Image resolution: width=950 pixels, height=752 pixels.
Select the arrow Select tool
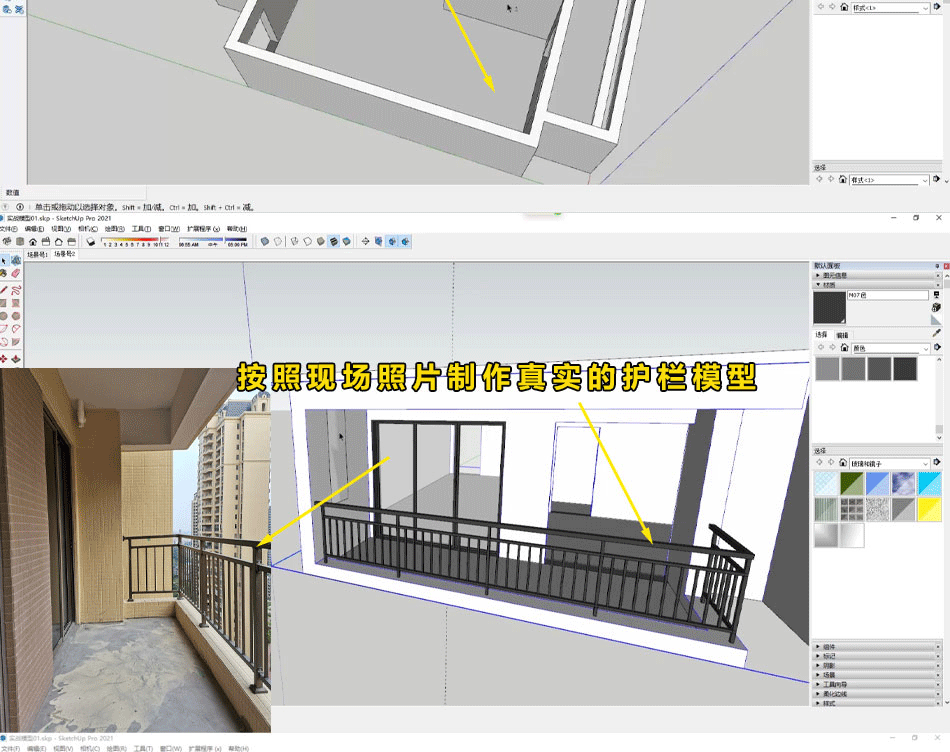4,260
